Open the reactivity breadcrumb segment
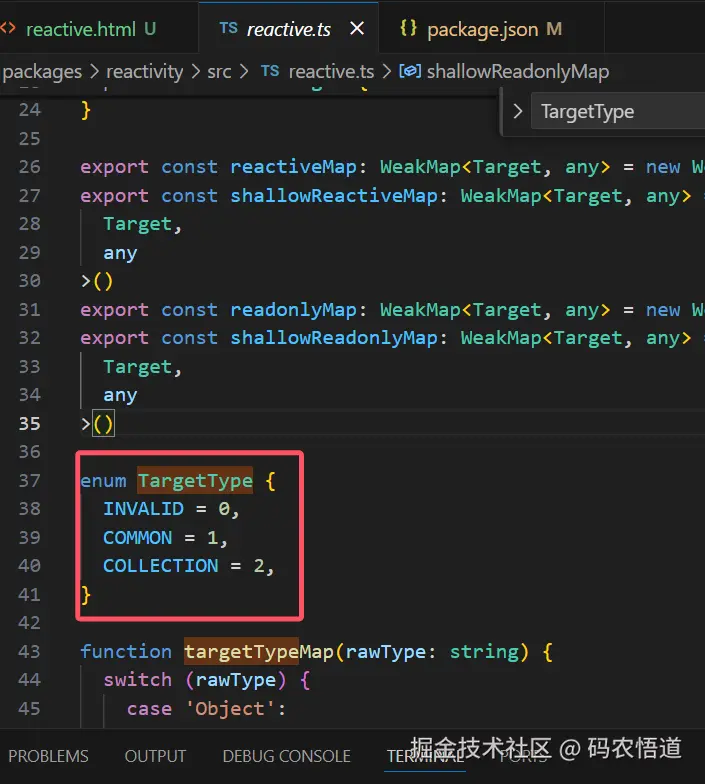This screenshot has height=784, width=705. pos(144,72)
